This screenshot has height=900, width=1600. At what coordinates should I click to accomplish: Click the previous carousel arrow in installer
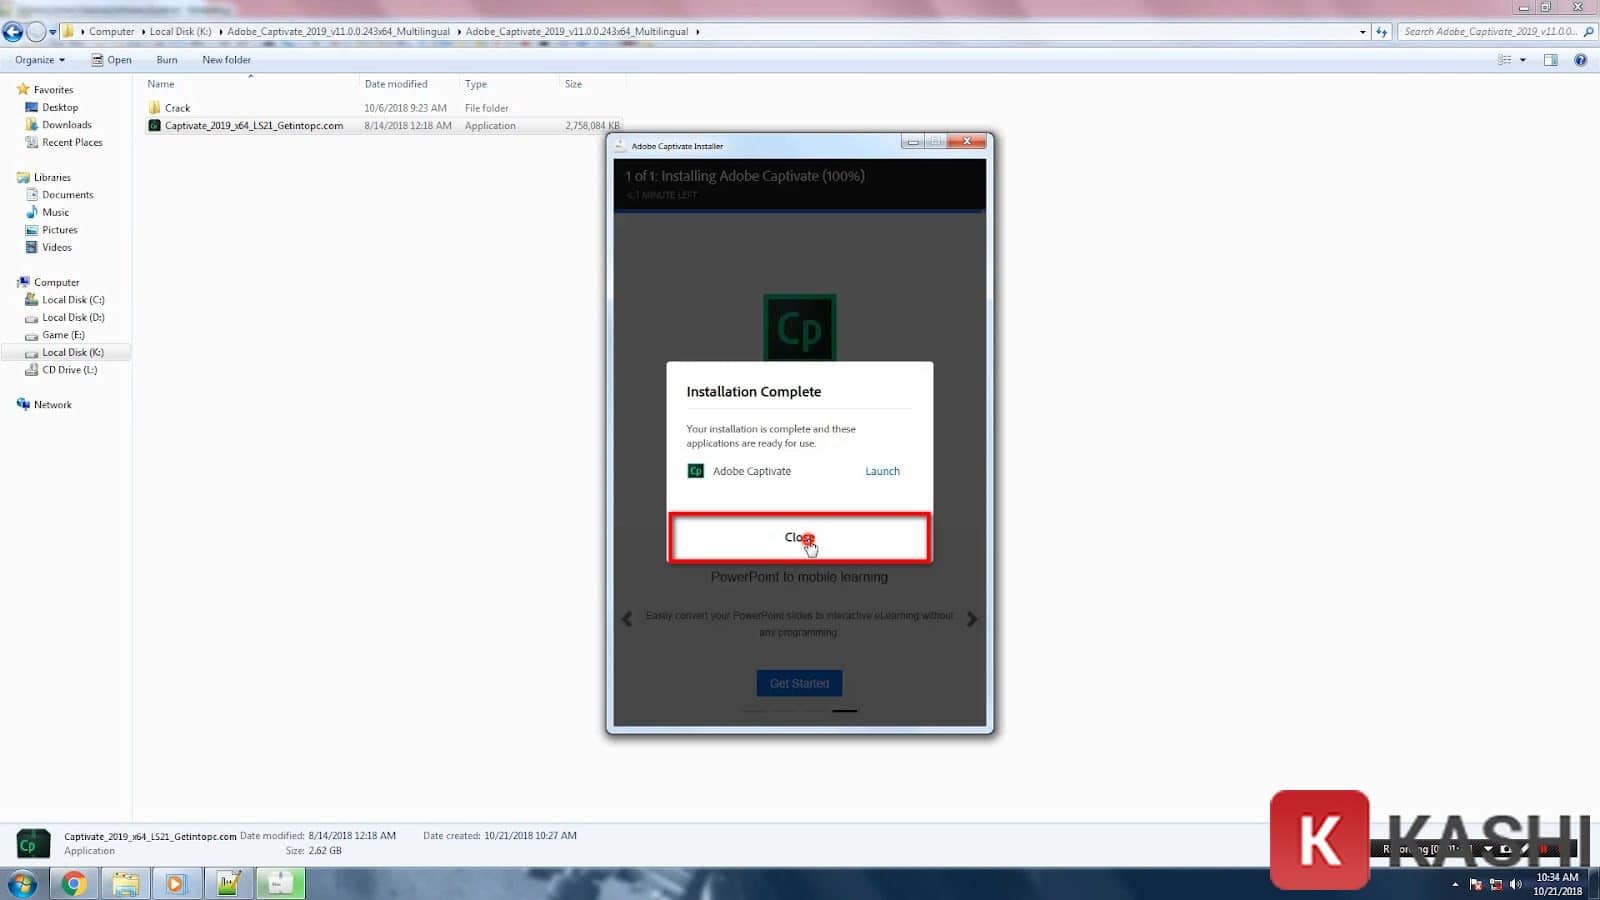(627, 619)
